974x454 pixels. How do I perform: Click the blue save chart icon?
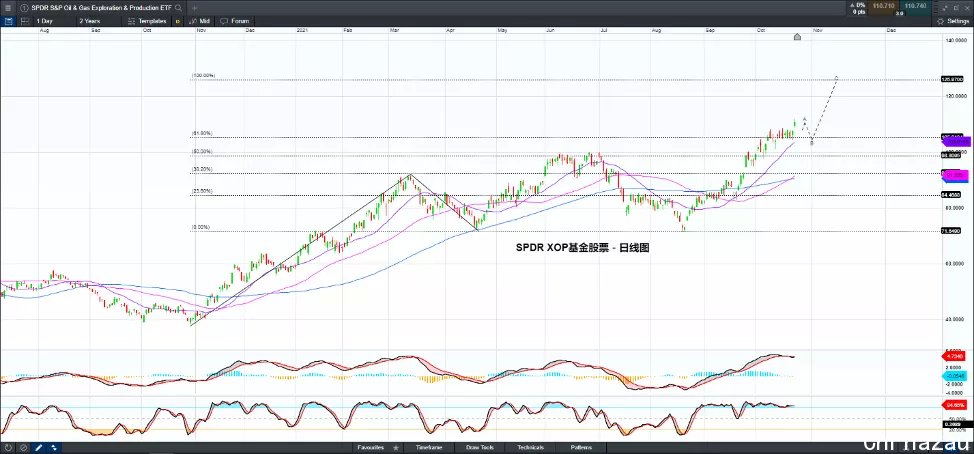tap(8, 21)
